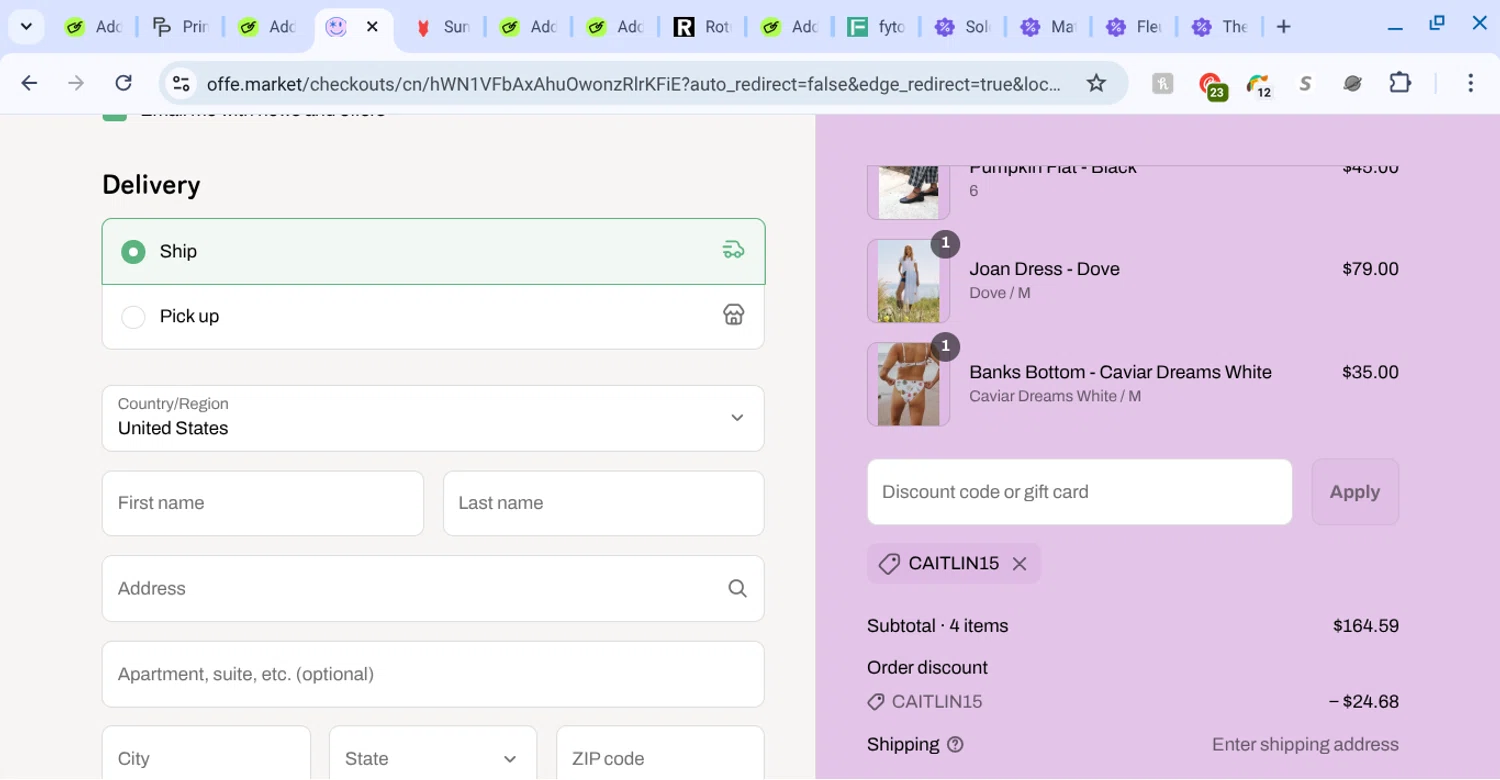Bookmark this page with the star icon

click(x=1096, y=83)
